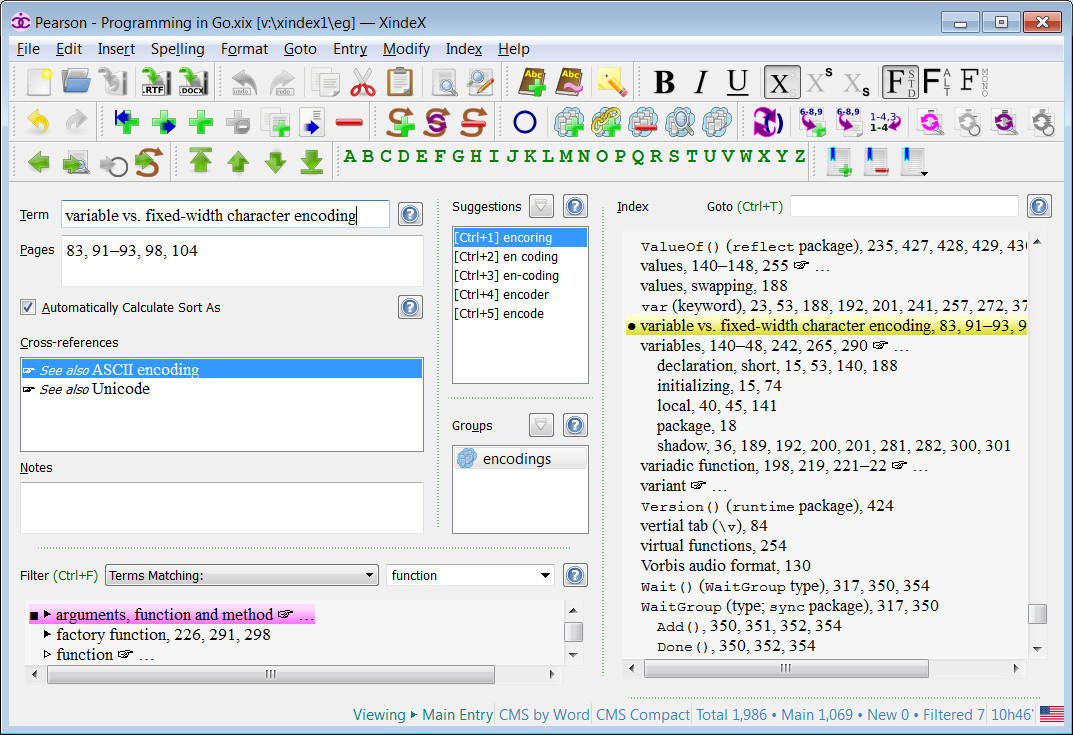Toggle Automatically Calculate Sort As checkbox
The image size is (1073, 735).
28,307
